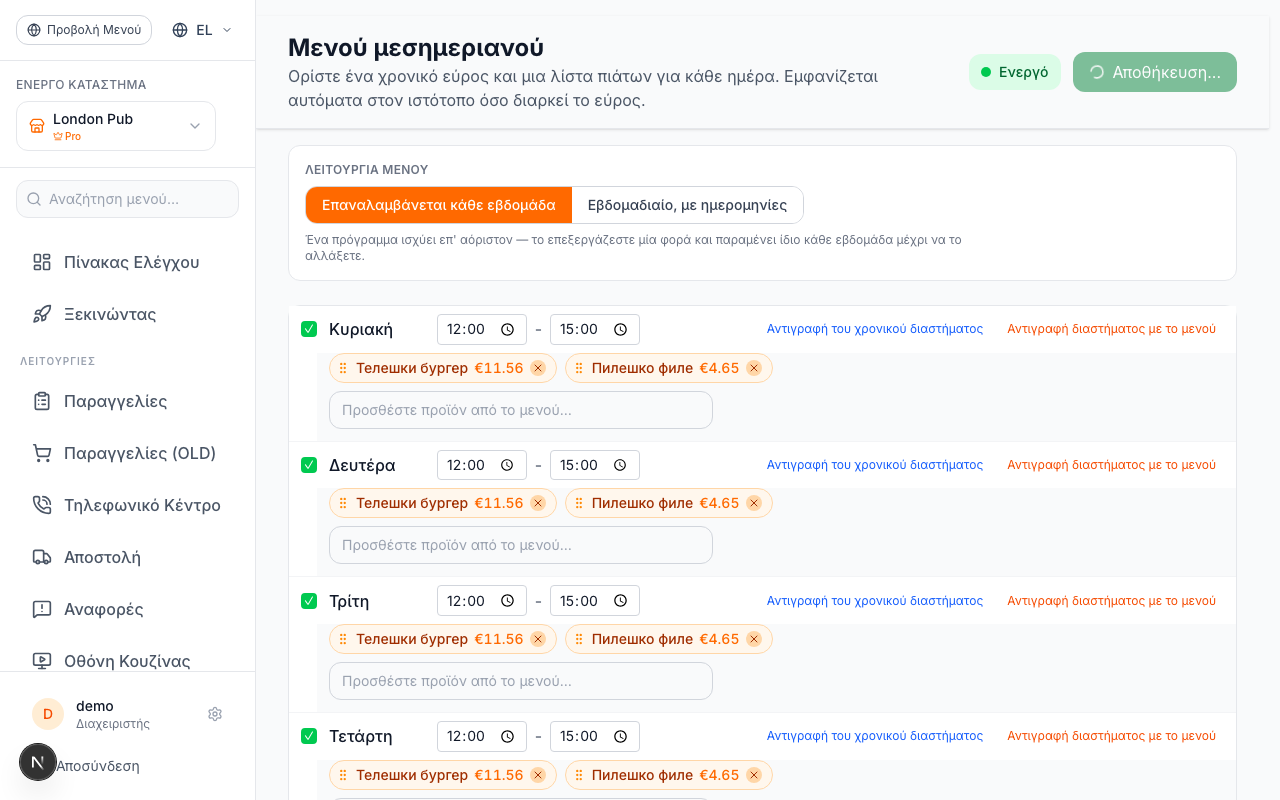Open Πίνακας Ελέγχου in sidebar
The height and width of the screenshot is (800, 1280).
(x=128, y=262)
